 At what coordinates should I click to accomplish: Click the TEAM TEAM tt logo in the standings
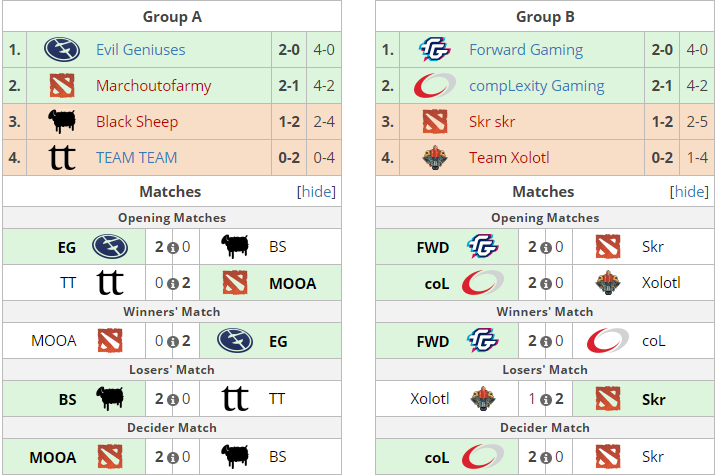click(x=62, y=158)
